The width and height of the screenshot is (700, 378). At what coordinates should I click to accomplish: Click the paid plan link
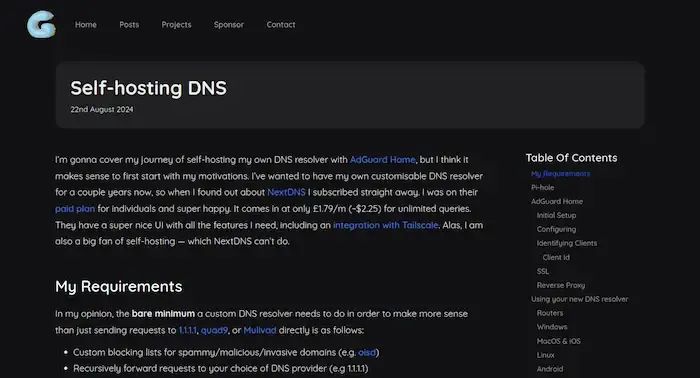(75, 208)
